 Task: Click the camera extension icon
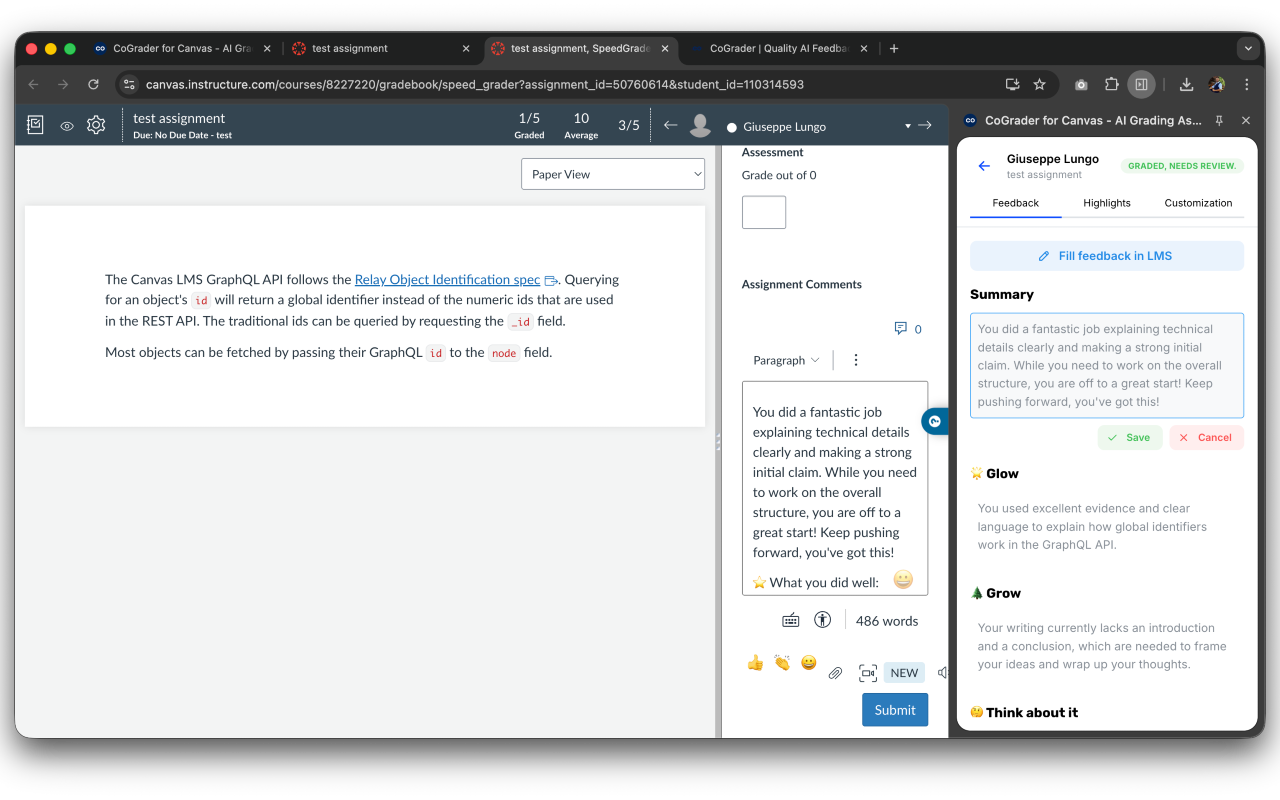(1081, 85)
